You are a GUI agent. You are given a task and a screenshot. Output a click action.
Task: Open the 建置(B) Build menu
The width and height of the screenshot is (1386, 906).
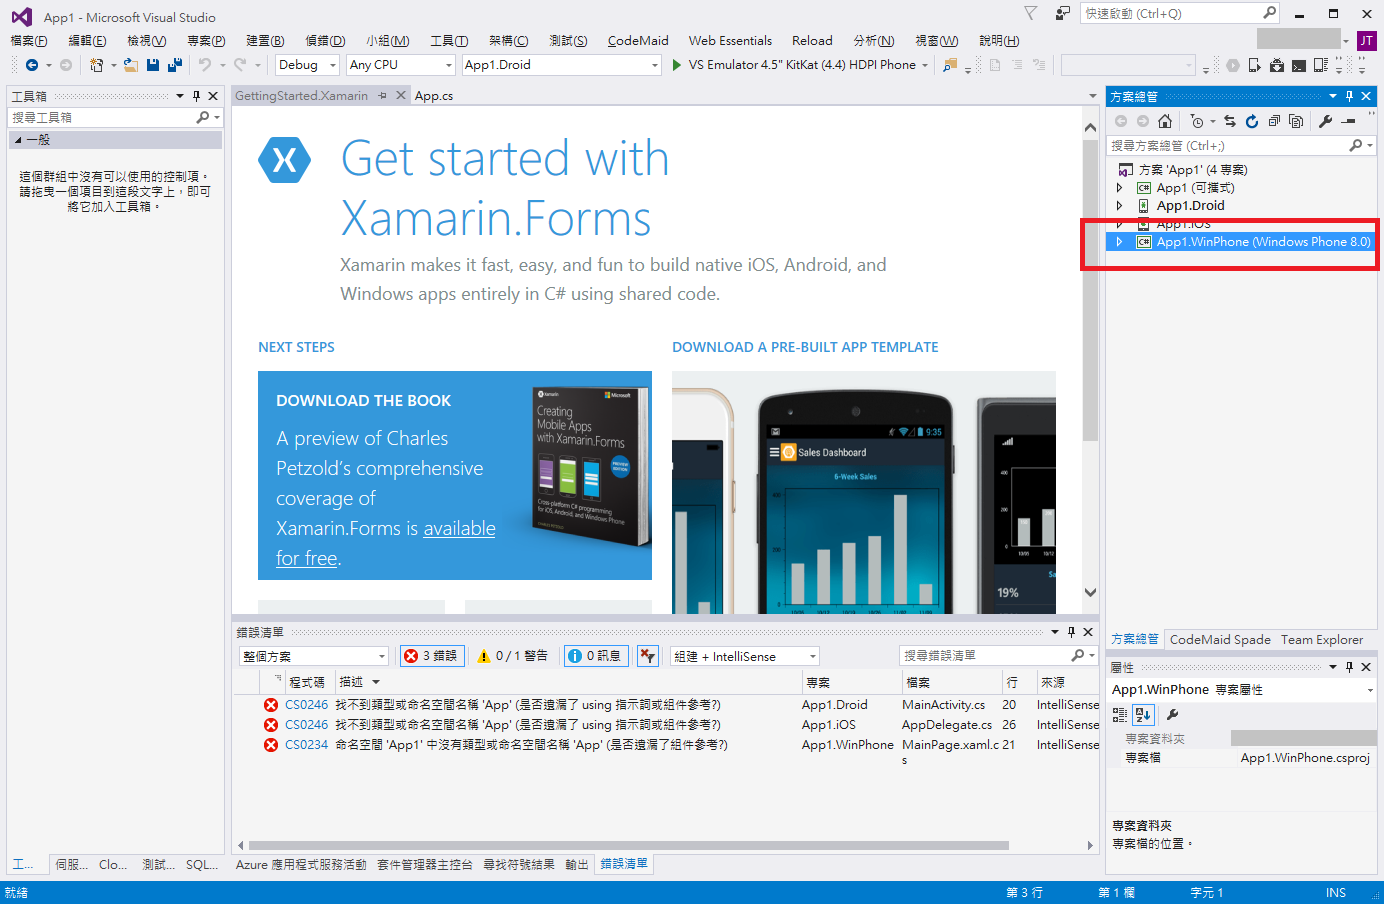(265, 41)
